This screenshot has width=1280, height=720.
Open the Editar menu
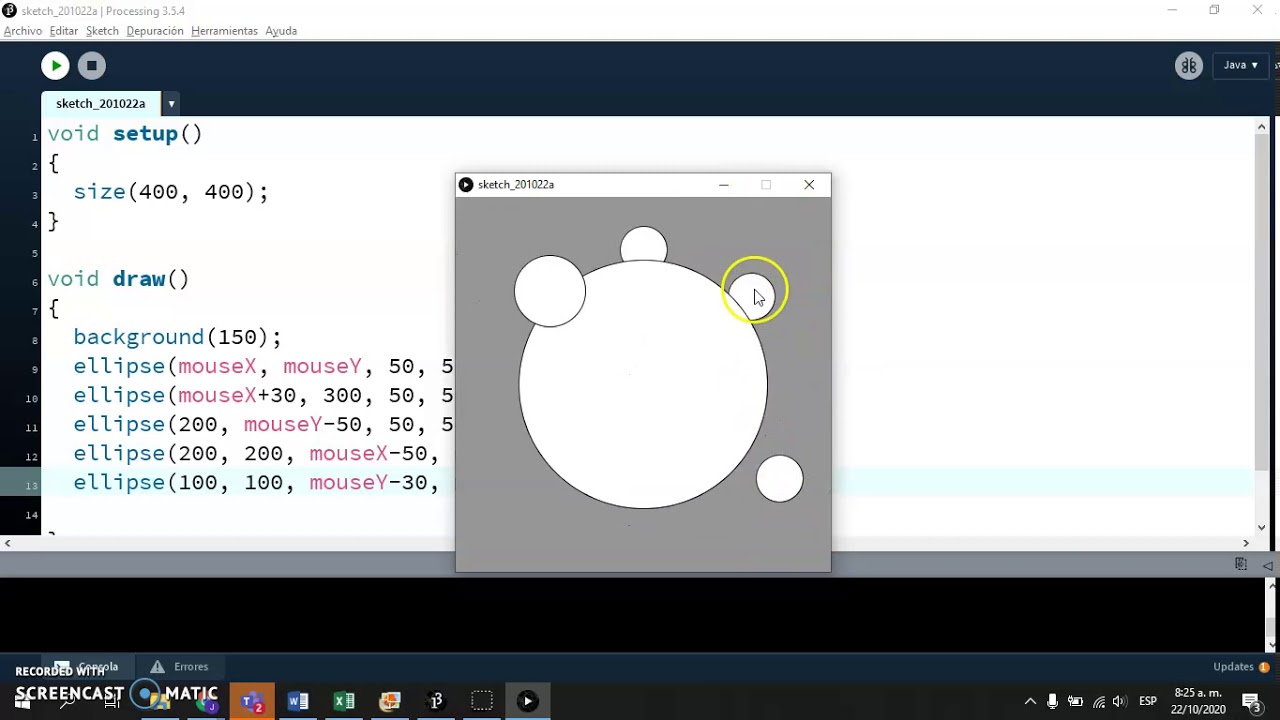point(63,31)
